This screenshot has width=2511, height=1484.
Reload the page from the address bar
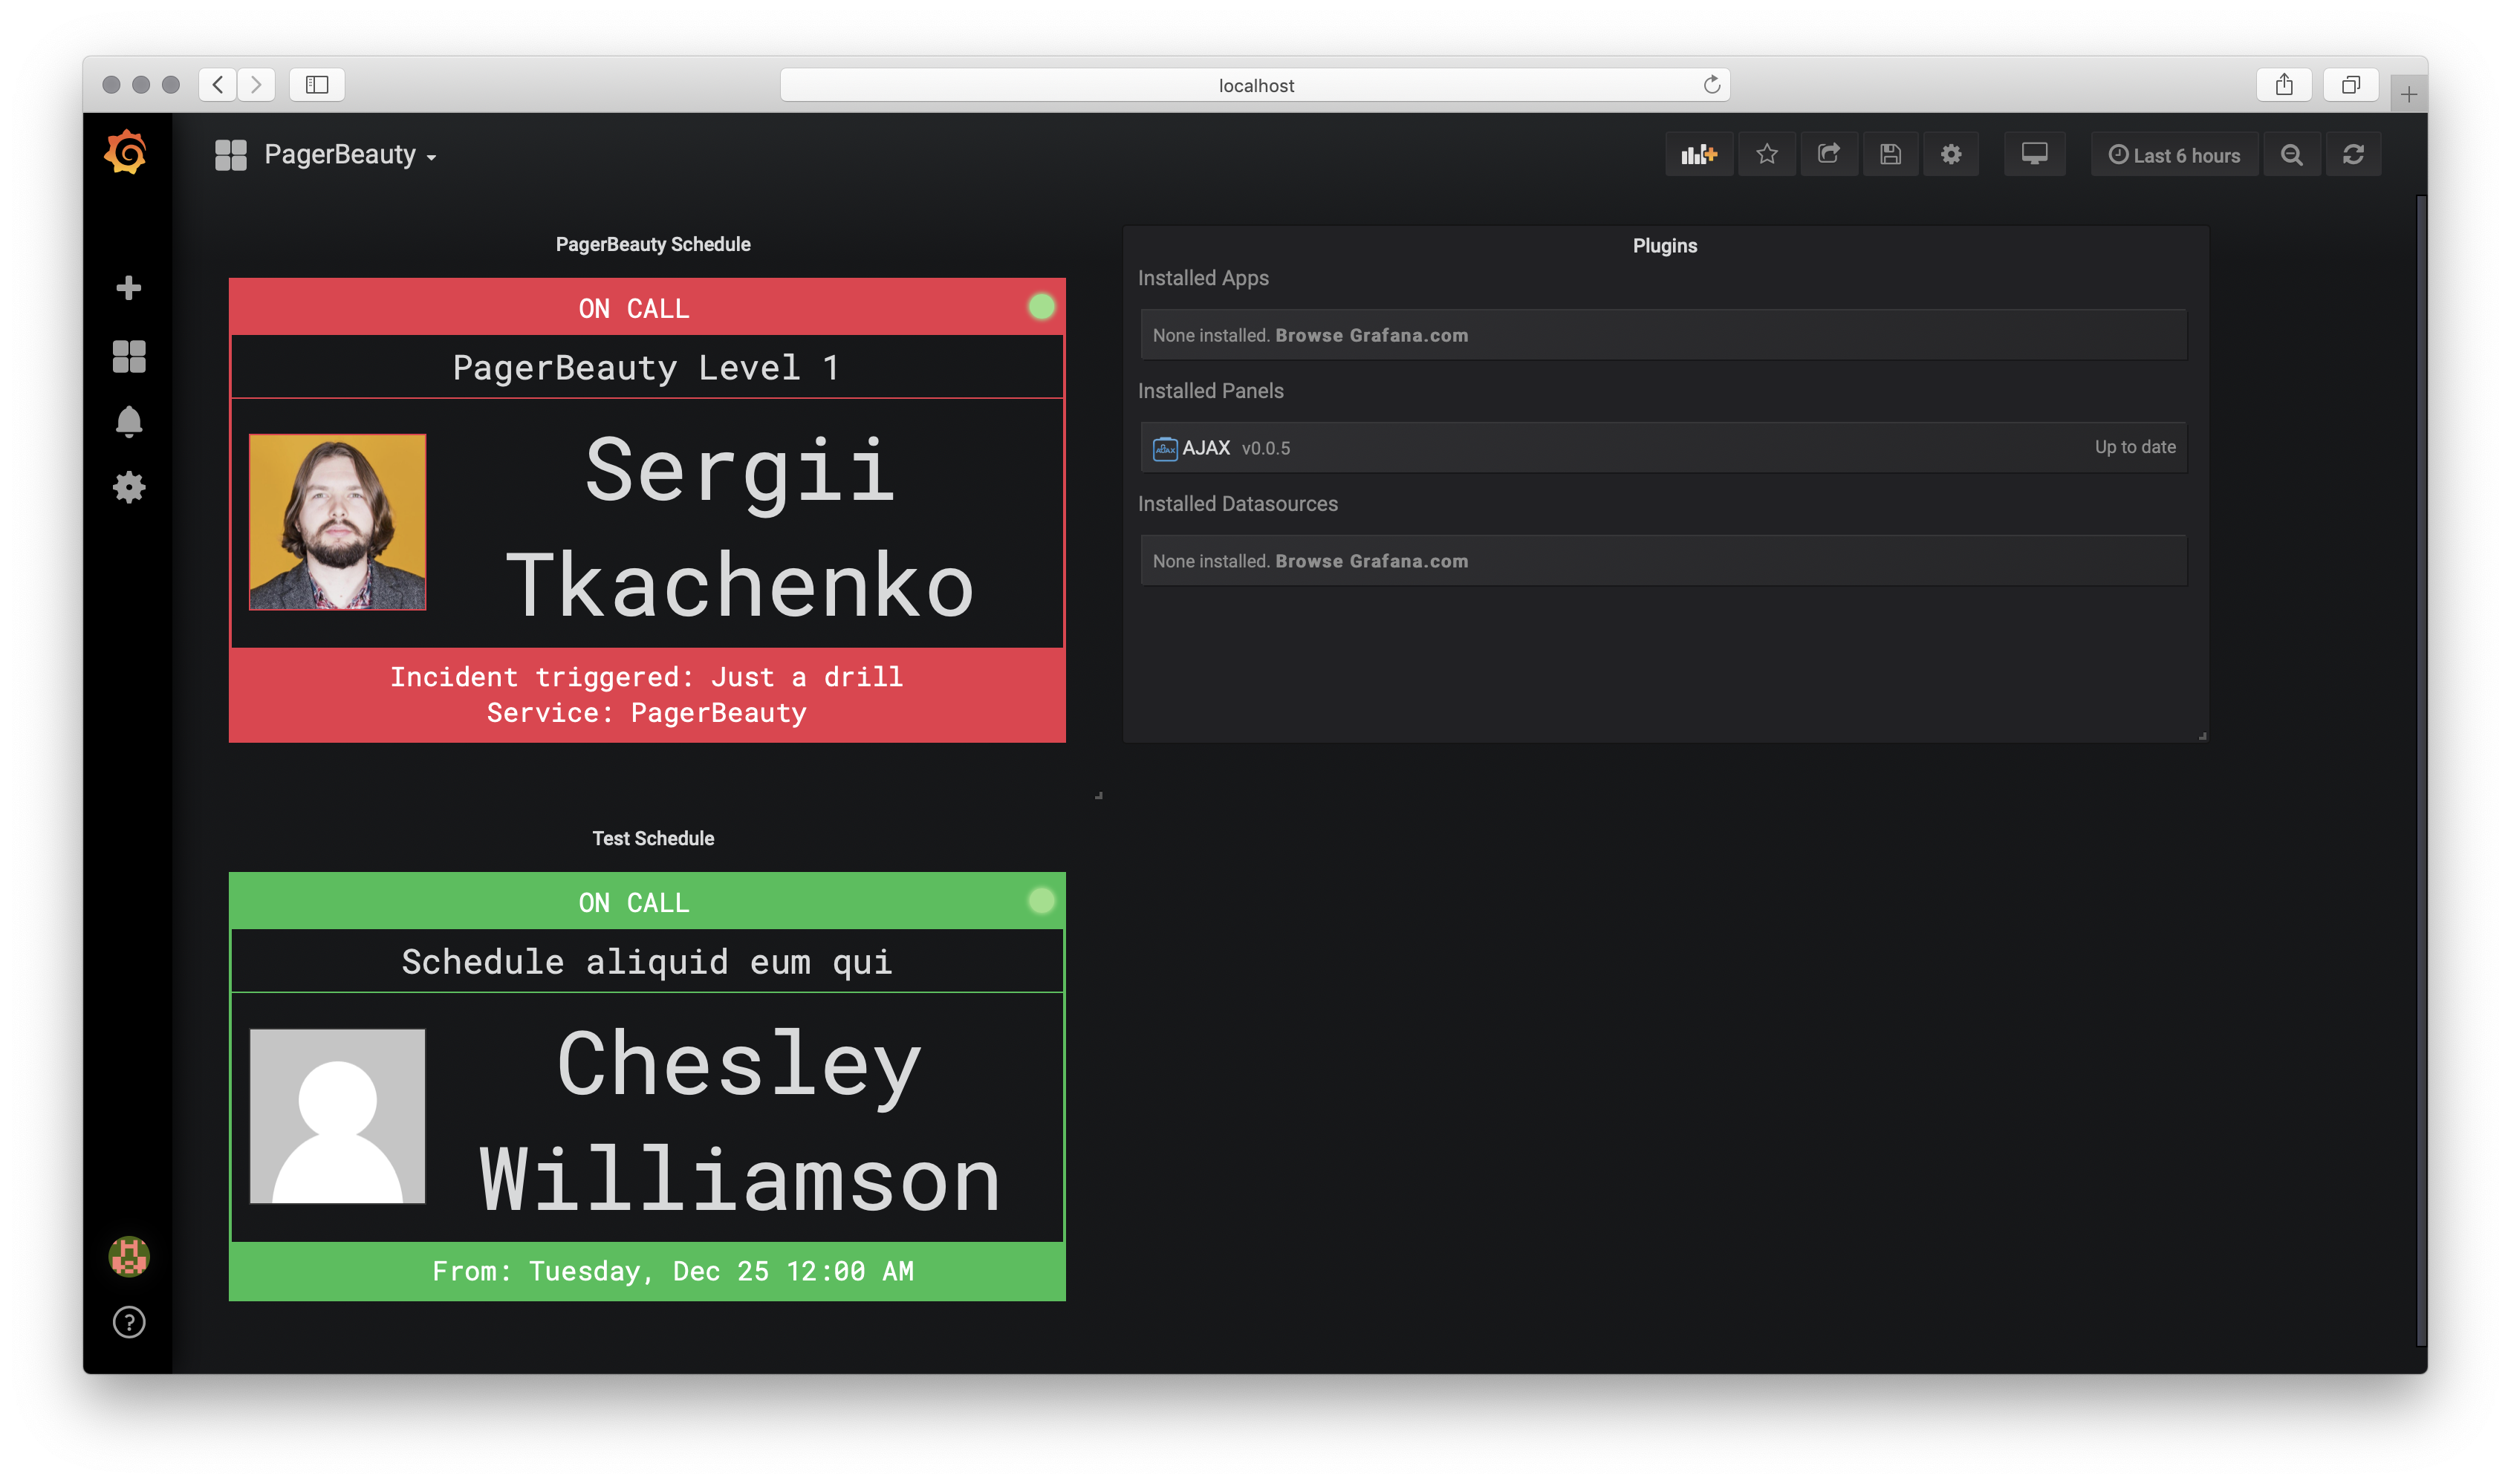[1711, 84]
